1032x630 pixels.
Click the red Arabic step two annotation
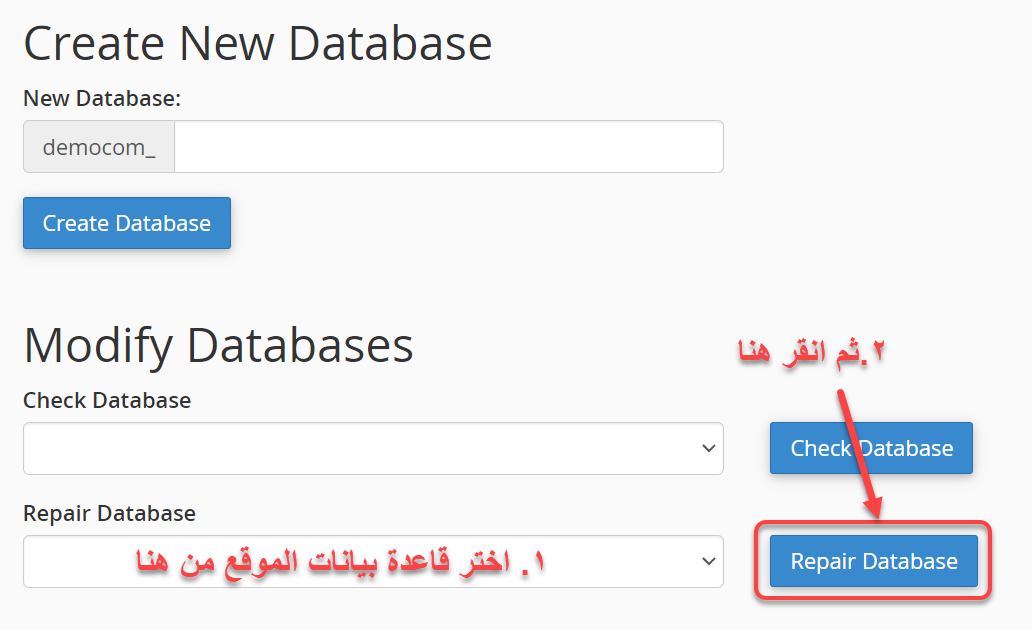click(x=813, y=352)
